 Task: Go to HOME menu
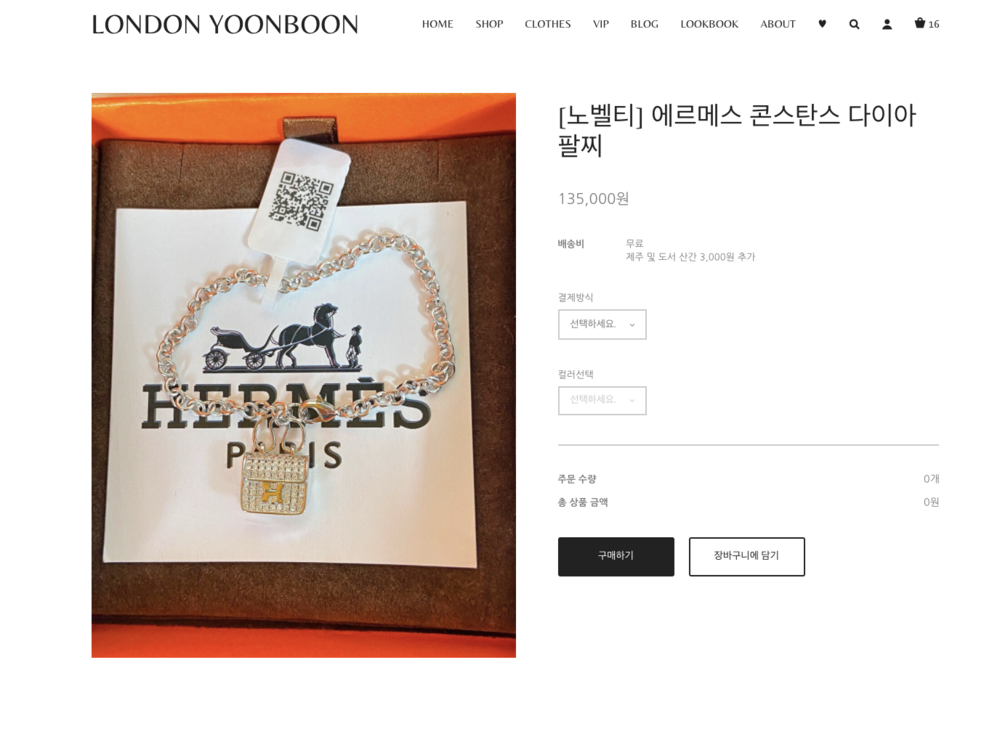tap(438, 24)
